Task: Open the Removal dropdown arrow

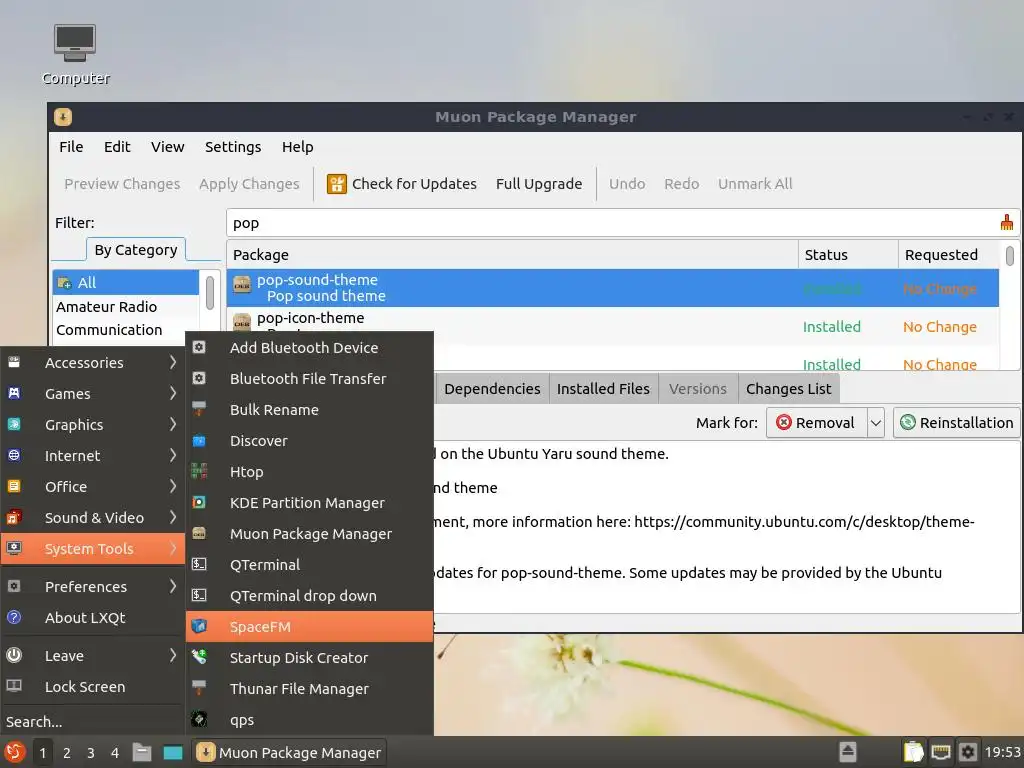Action: click(876, 423)
